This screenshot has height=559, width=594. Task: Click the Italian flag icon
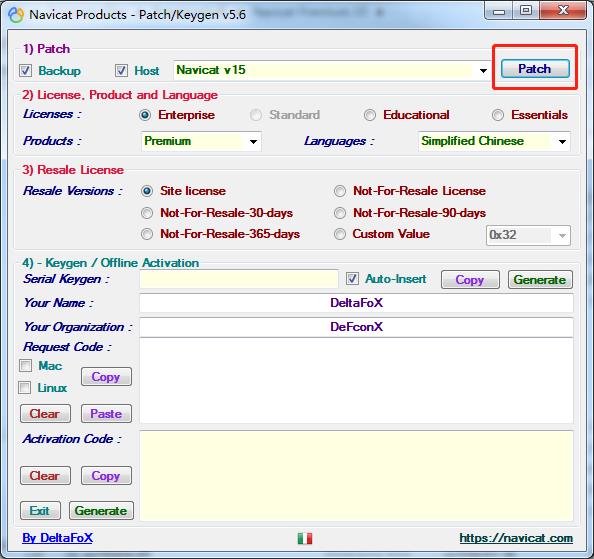click(305, 538)
